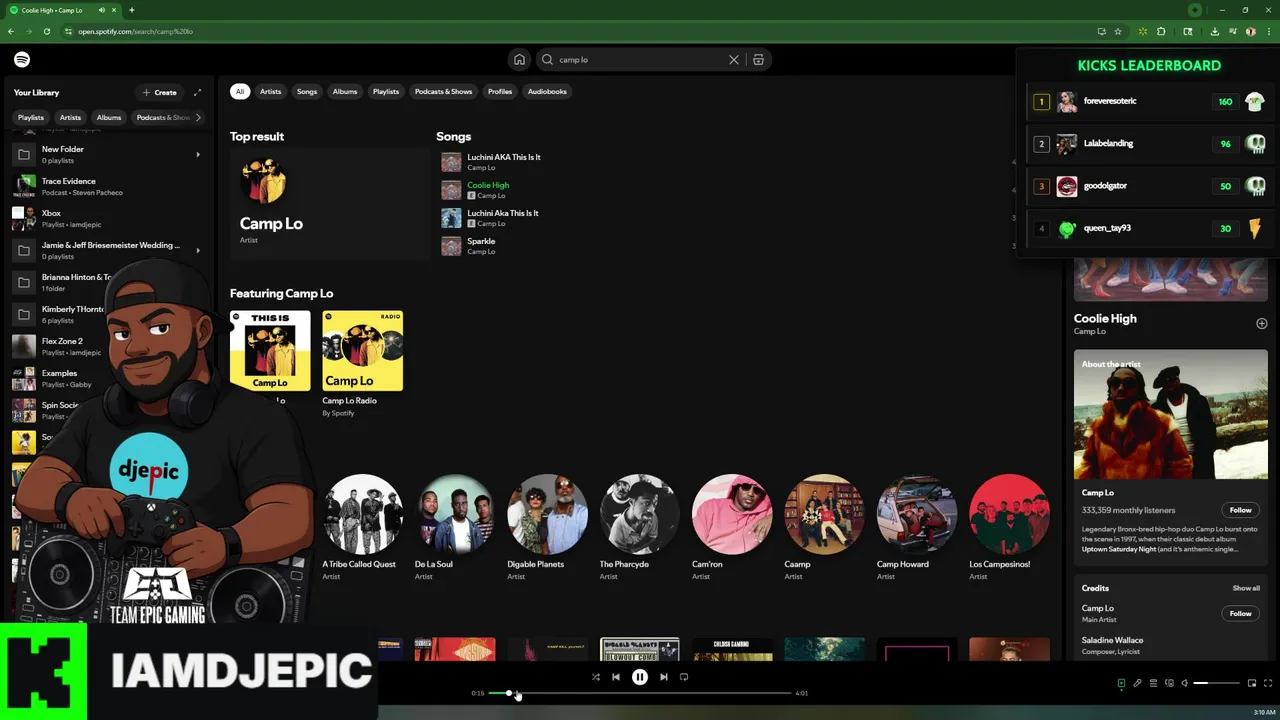Open the Xbox playlist
The image size is (1280, 720).
(108, 218)
